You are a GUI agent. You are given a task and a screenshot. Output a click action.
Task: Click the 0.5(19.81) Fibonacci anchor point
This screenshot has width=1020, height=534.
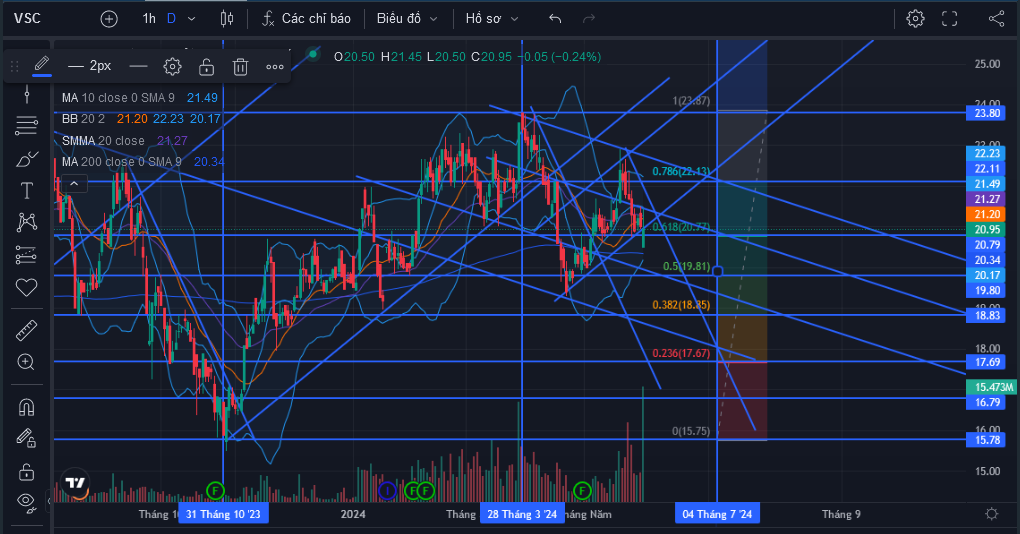[718, 271]
